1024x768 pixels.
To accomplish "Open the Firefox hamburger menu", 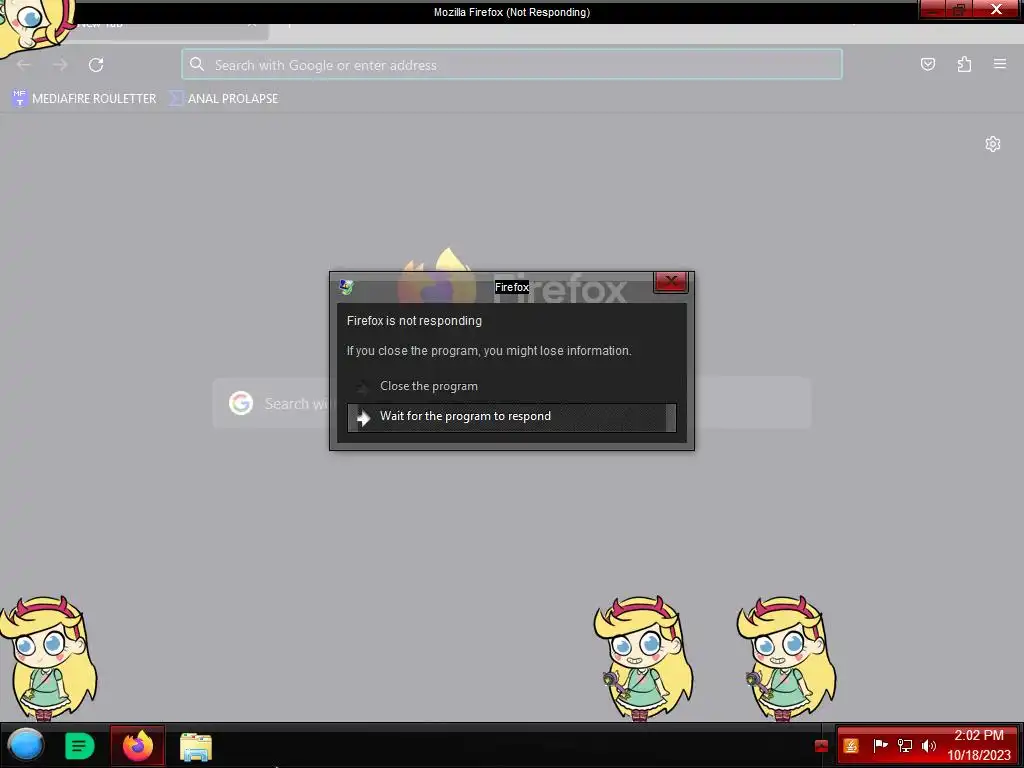I will tap(1000, 64).
